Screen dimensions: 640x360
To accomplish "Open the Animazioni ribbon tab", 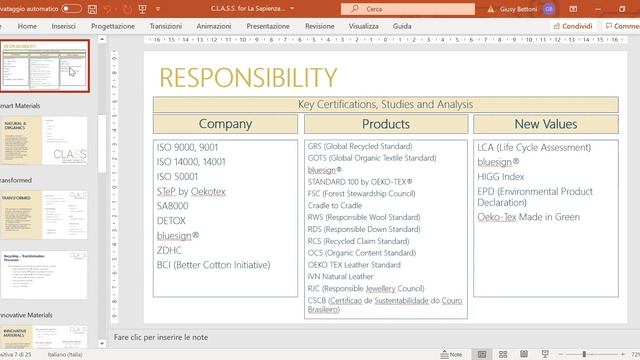I will pyautogui.click(x=214, y=26).
